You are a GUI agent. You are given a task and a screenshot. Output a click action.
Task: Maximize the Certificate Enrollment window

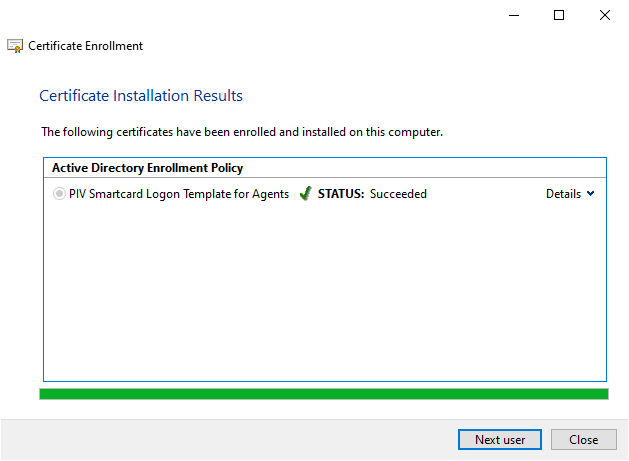(x=559, y=15)
